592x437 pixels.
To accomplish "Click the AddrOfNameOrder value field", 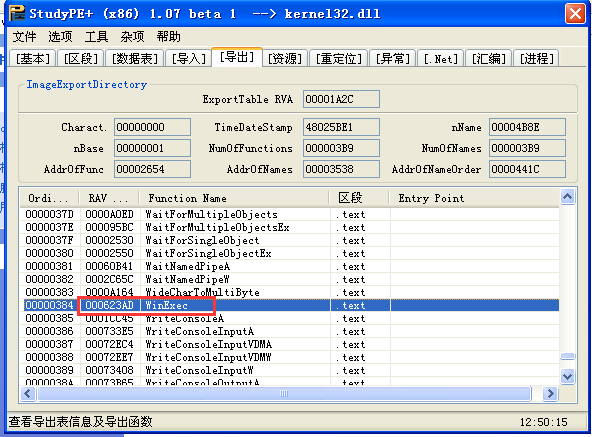I will (x=527, y=169).
